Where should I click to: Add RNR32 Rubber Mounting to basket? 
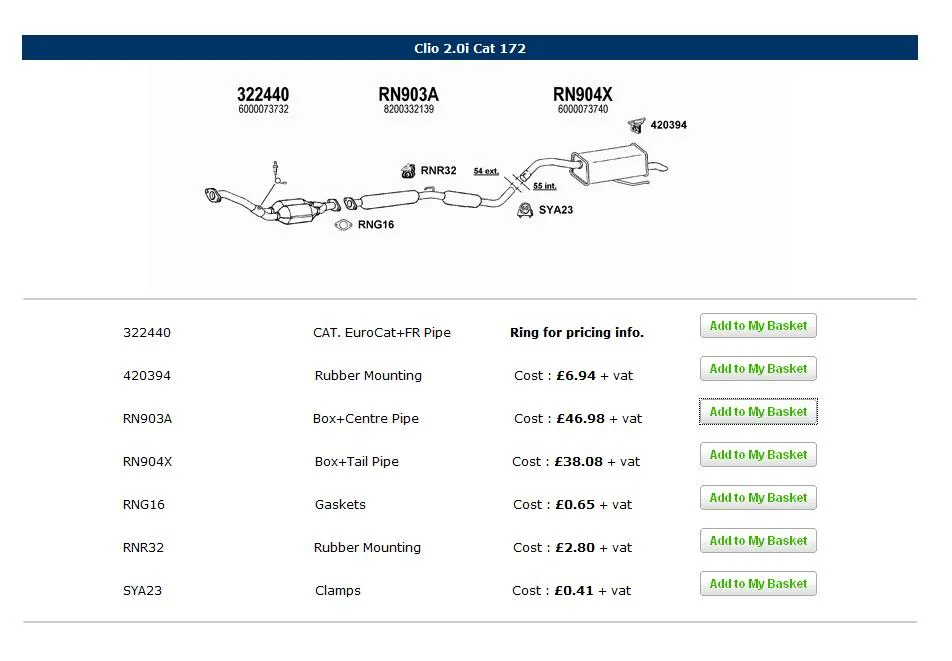click(x=758, y=541)
